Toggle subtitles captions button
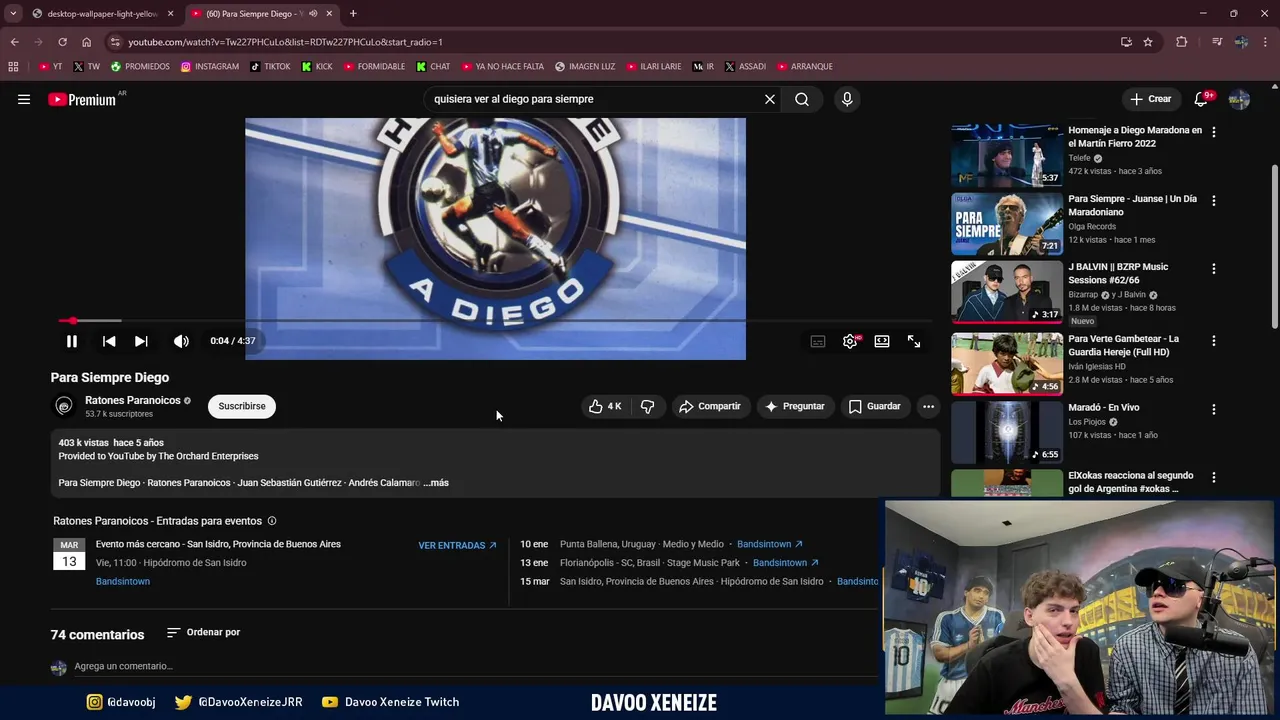The height and width of the screenshot is (720, 1280). 818,341
